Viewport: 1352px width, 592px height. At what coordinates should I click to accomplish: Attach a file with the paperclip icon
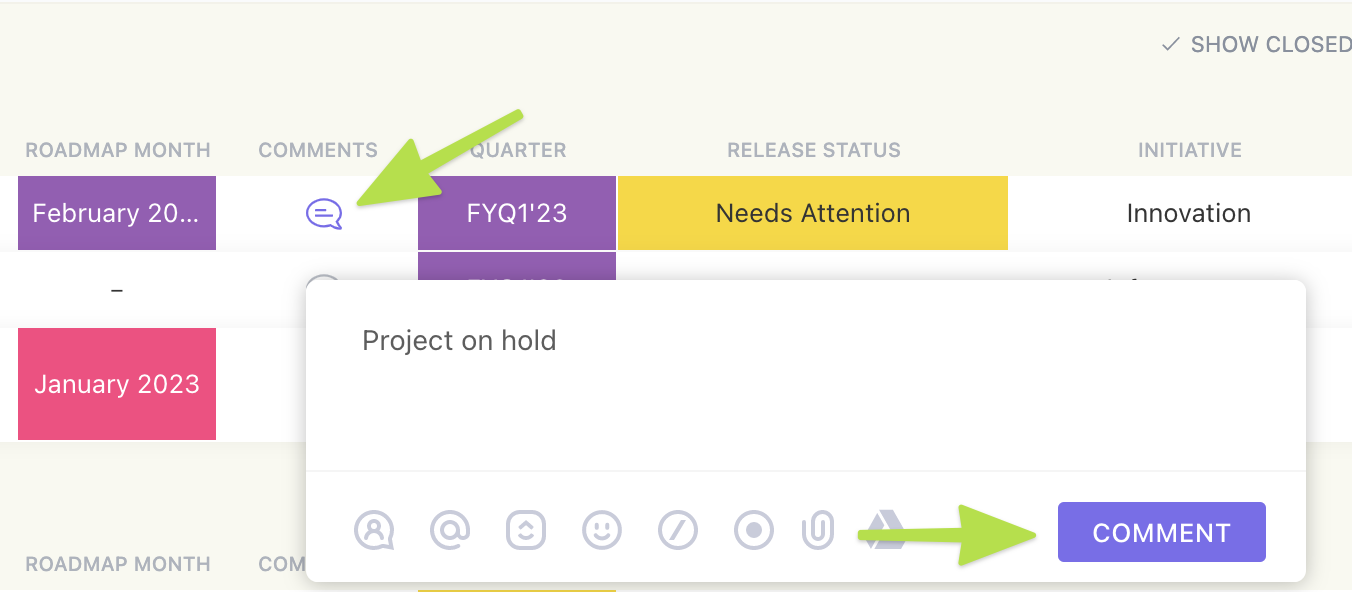pos(818,531)
